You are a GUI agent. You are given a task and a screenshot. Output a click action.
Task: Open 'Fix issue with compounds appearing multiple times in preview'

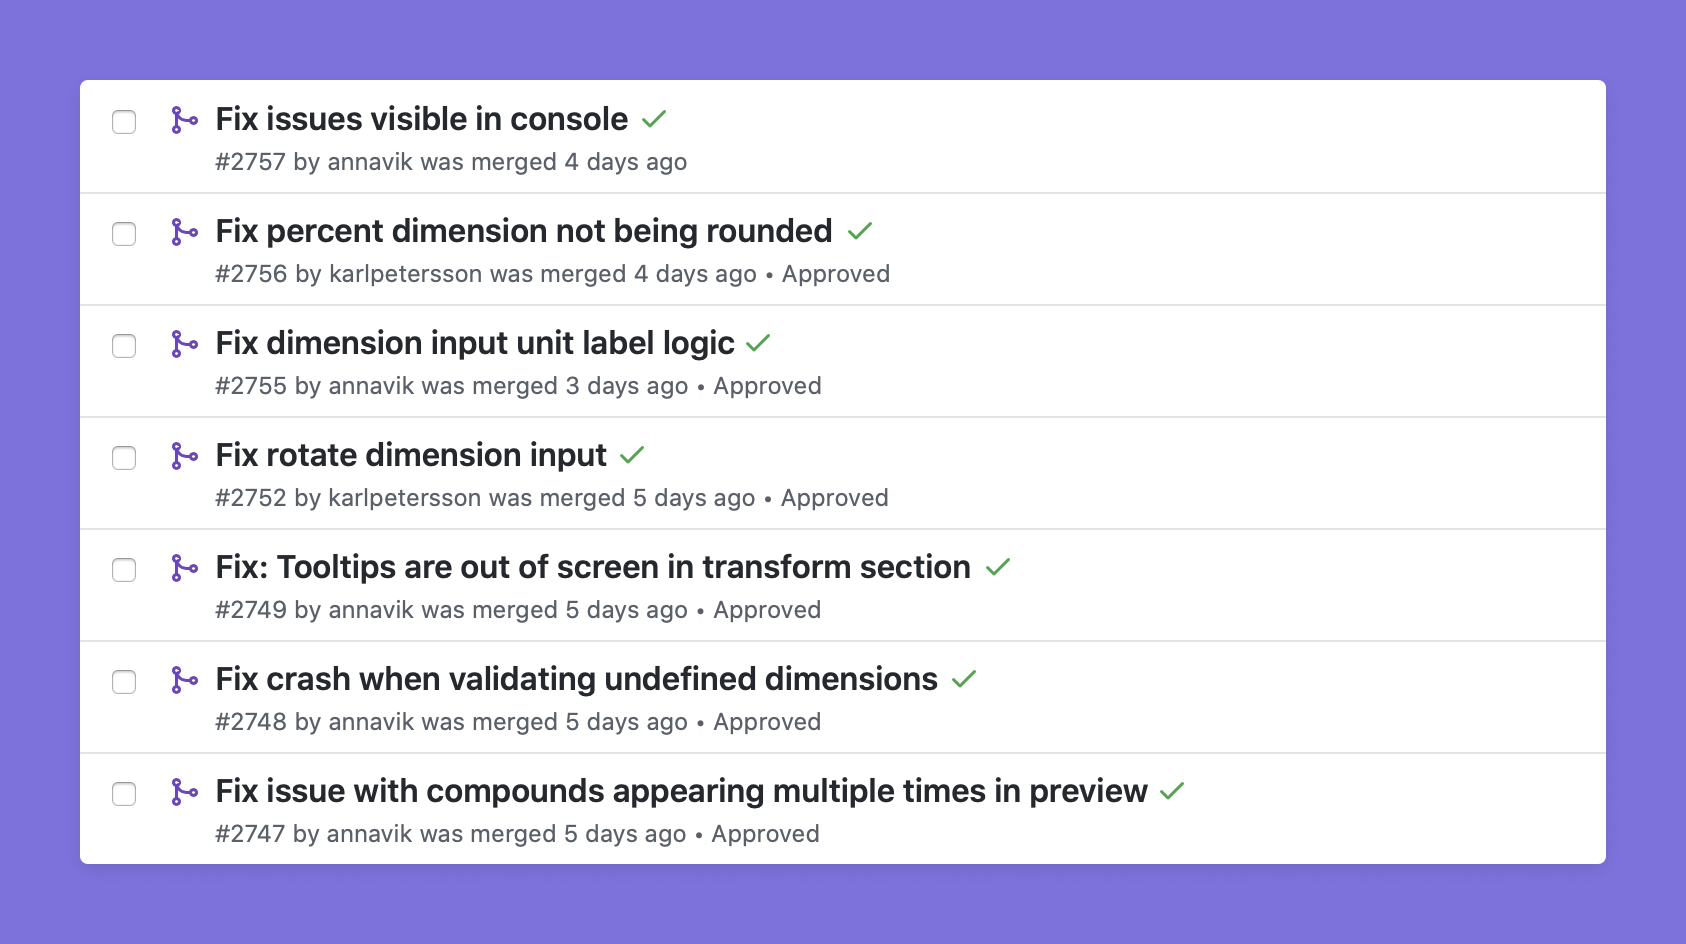click(682, 791)
